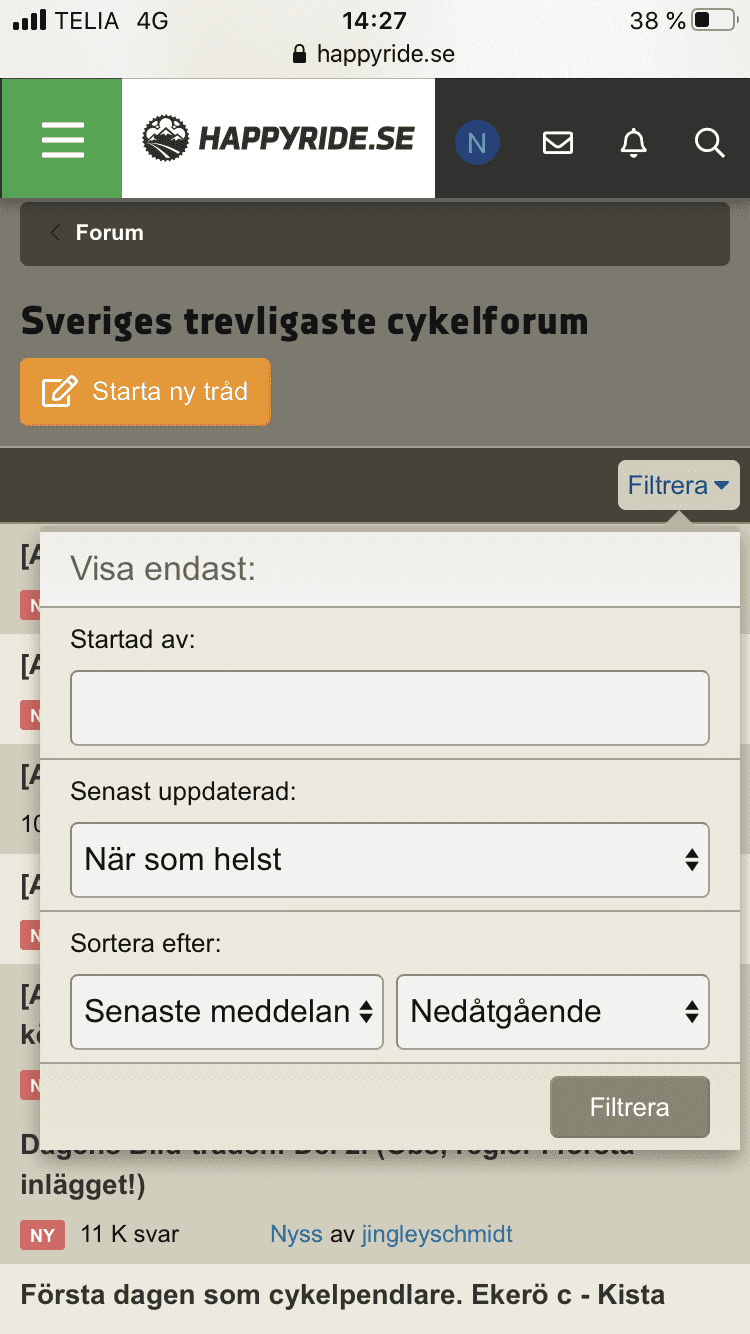Tap the pencil icon on Starta ny tråd
This screenshot has width=750, height=1334.
pos(59,391)
